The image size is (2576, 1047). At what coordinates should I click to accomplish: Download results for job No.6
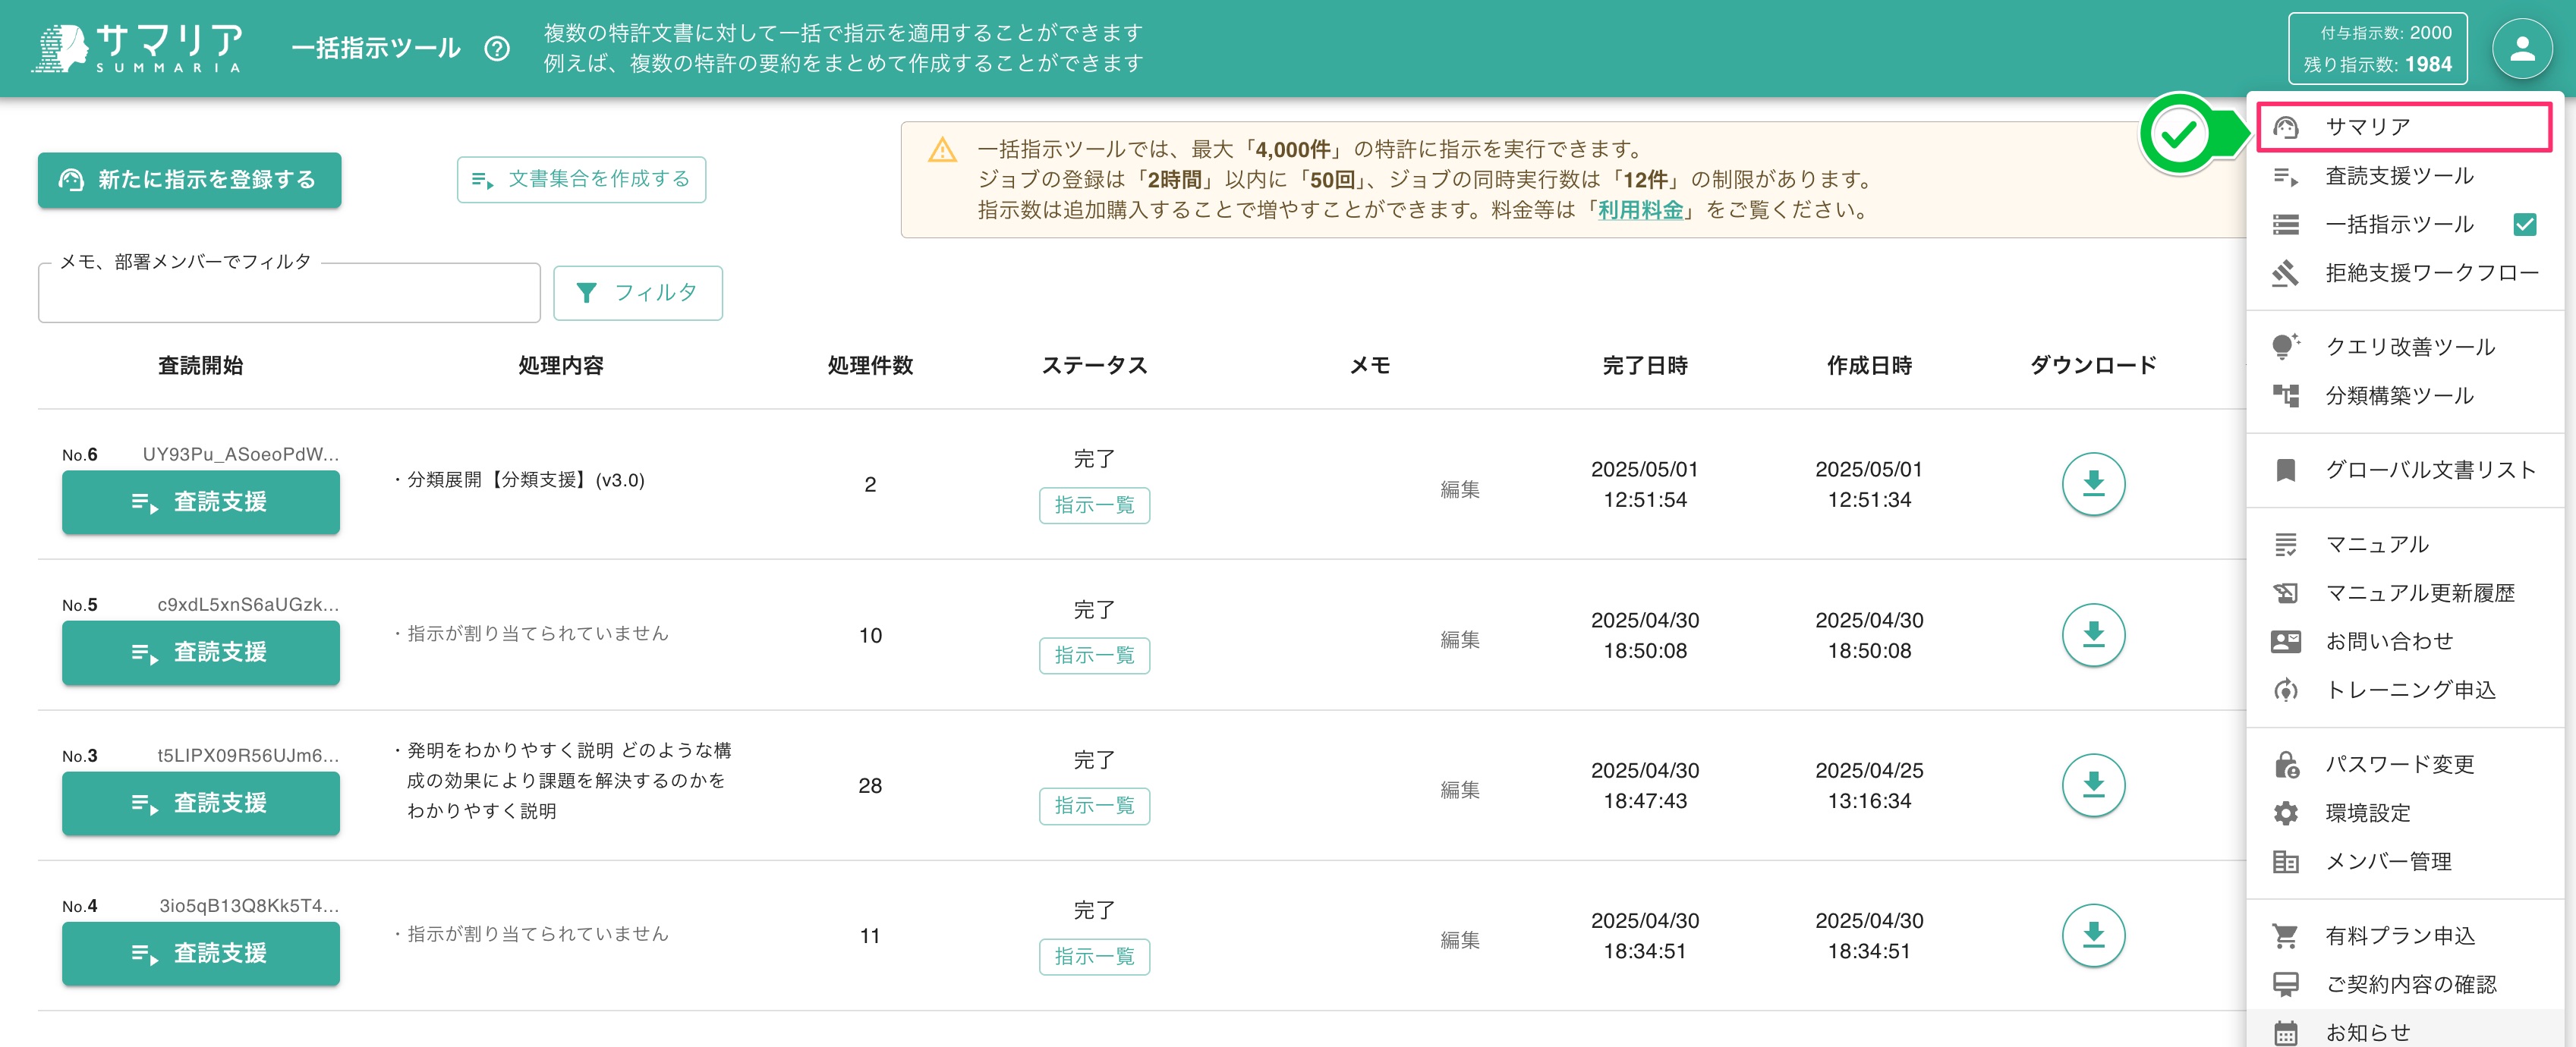pyautogui.click(x=2093, y=484)
